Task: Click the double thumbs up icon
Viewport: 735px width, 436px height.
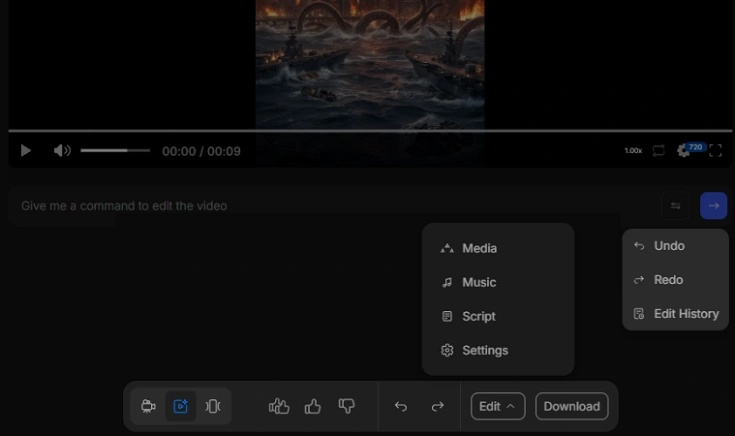Action: pyautogui.click(x=279, y=406)
